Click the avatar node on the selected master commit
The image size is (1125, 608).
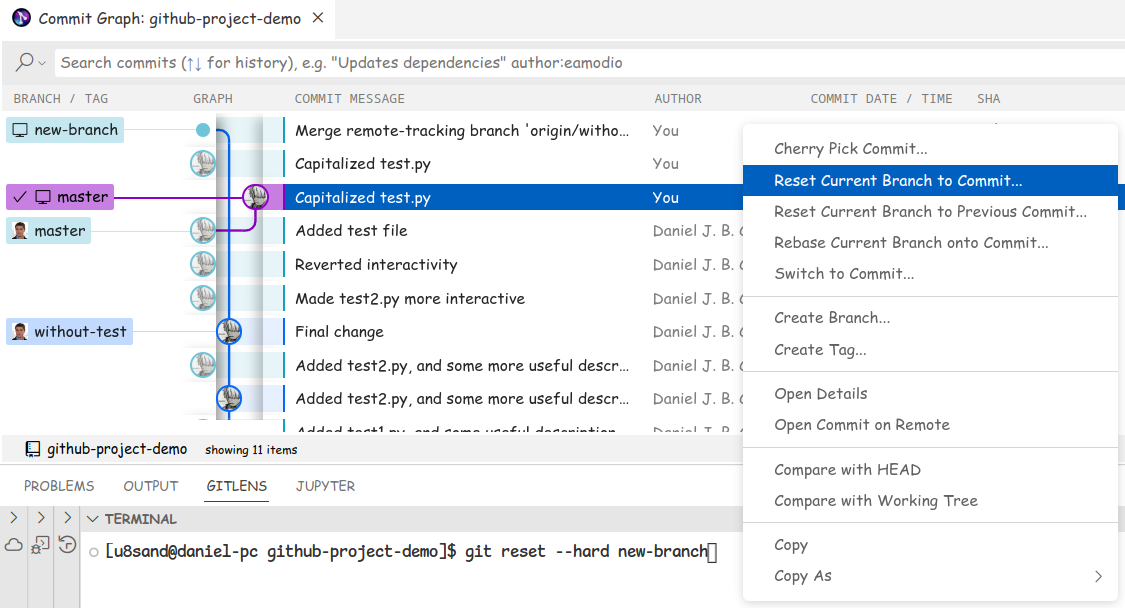[256, 197]
